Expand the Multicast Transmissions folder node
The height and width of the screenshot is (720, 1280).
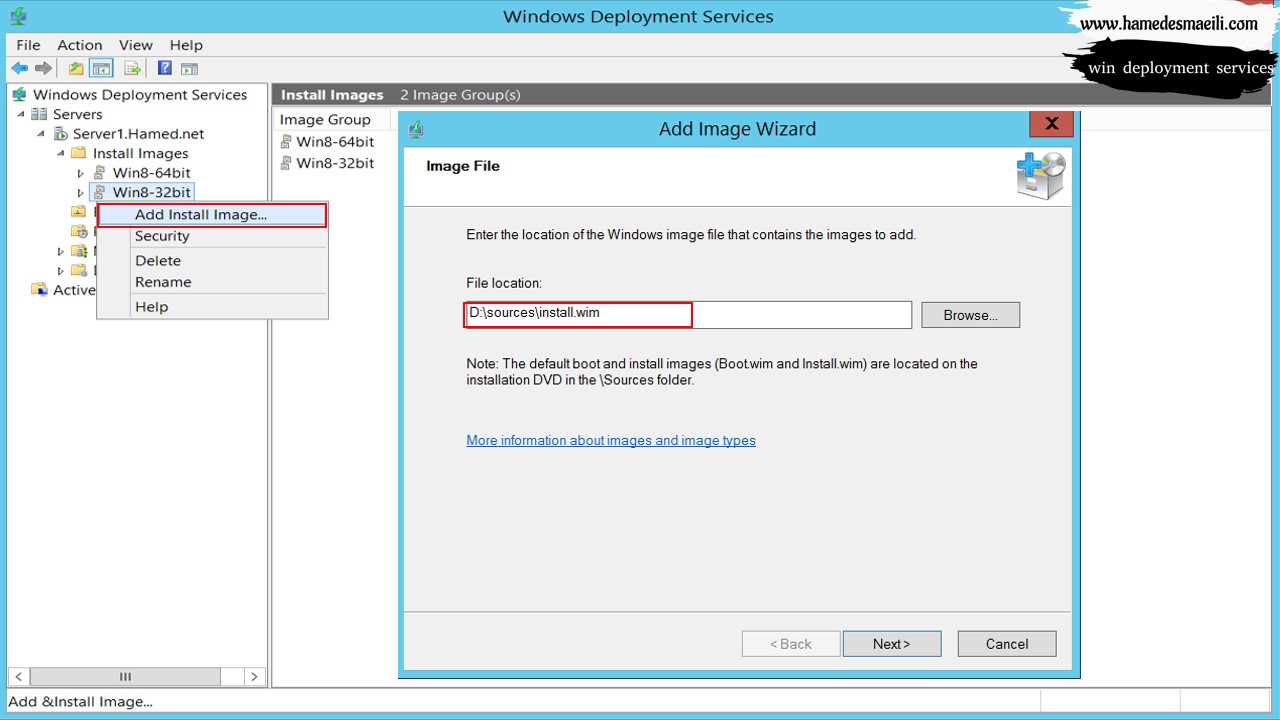point(61,251)
